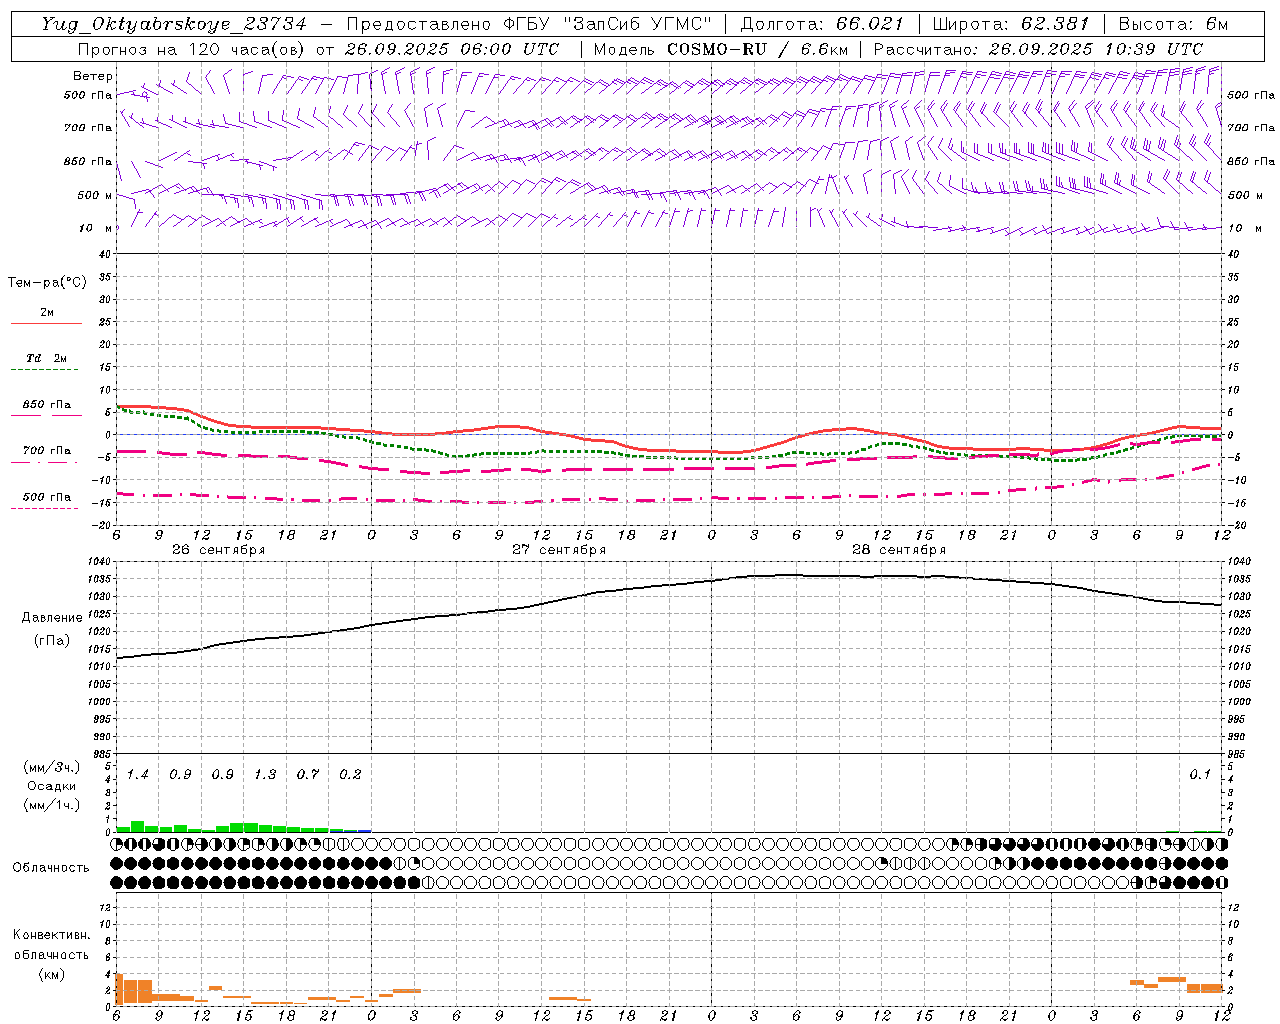Click the Рассчитано: 26.09.2025 10:39 UTC text
The width and height of the screenshot is (1280, 1024).
point(1038,49)
